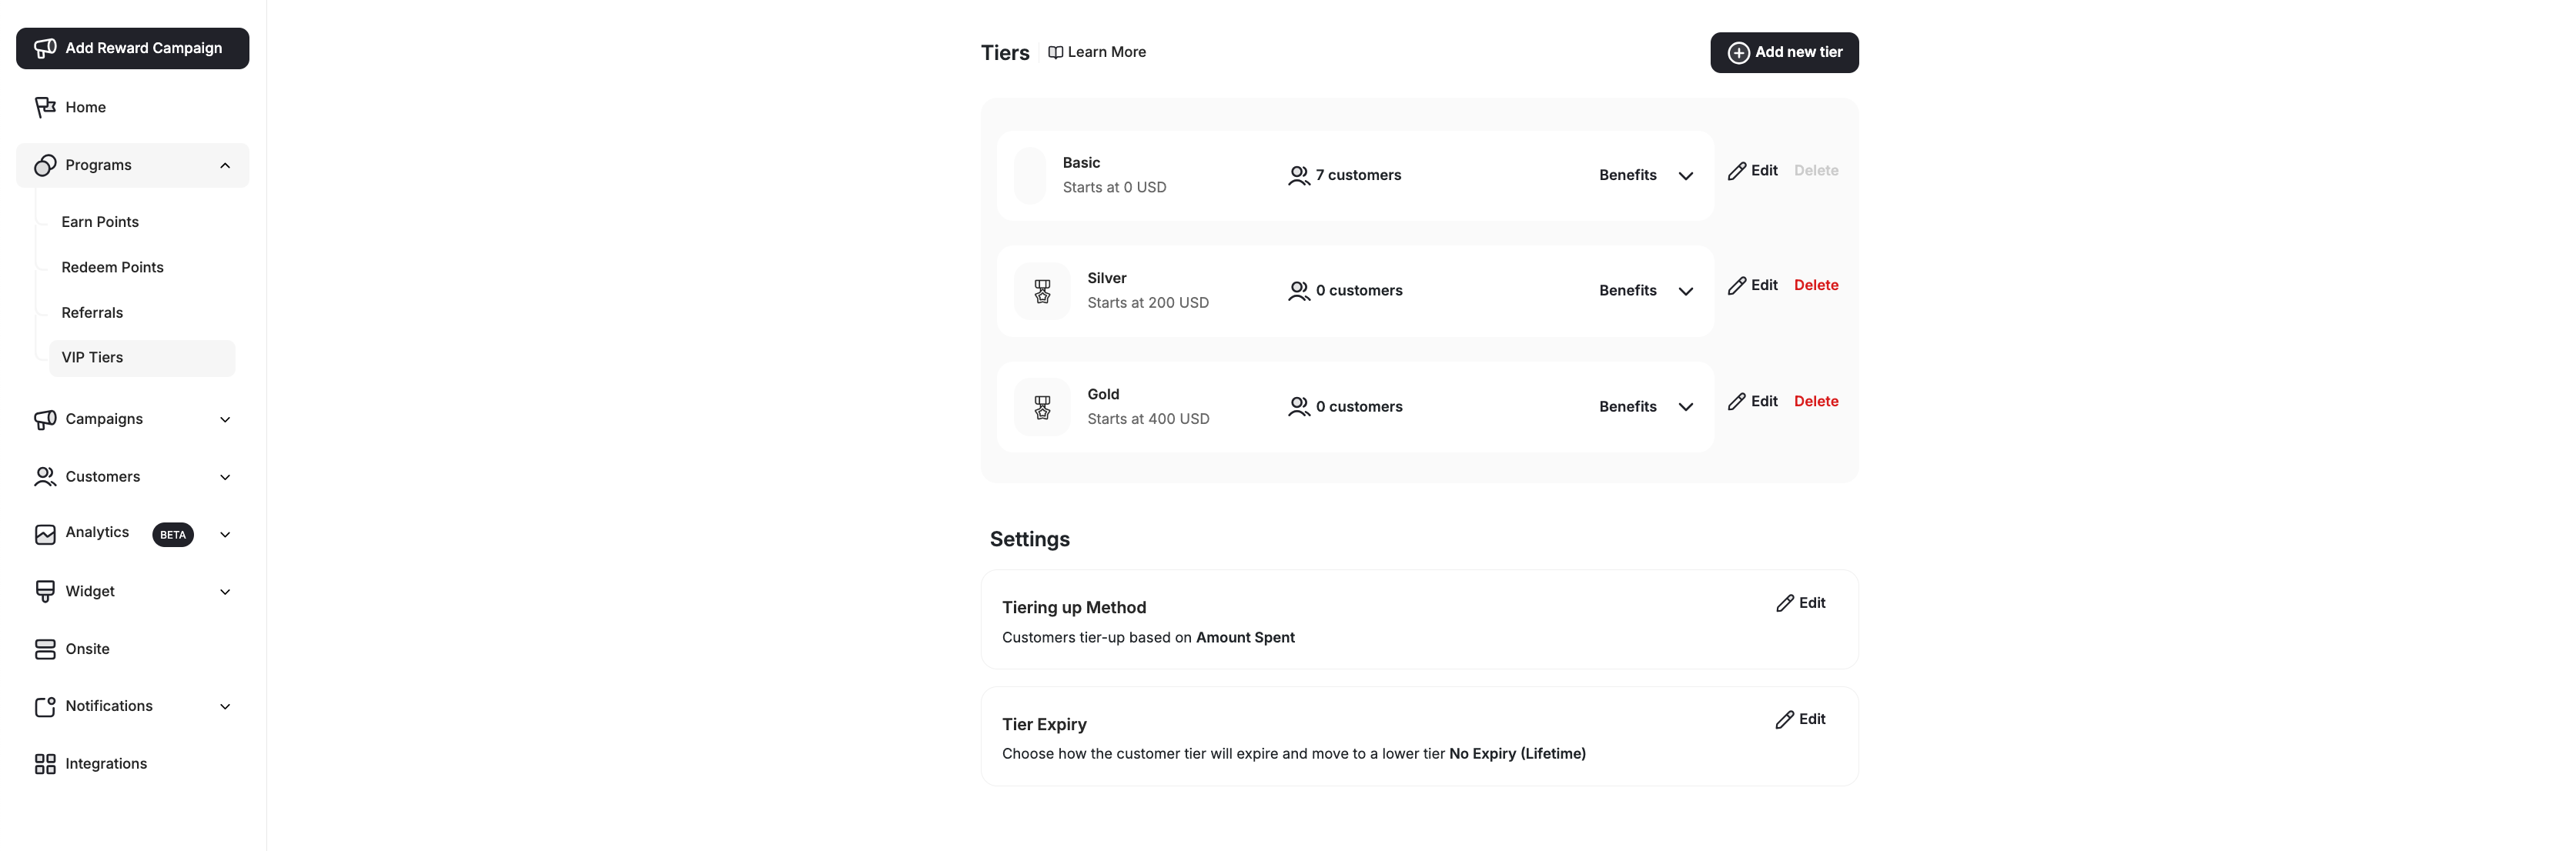Viewport: 2576px width, 851px height.
Task: Expand the Campaigns sidebar section
Action: point(225,420)
